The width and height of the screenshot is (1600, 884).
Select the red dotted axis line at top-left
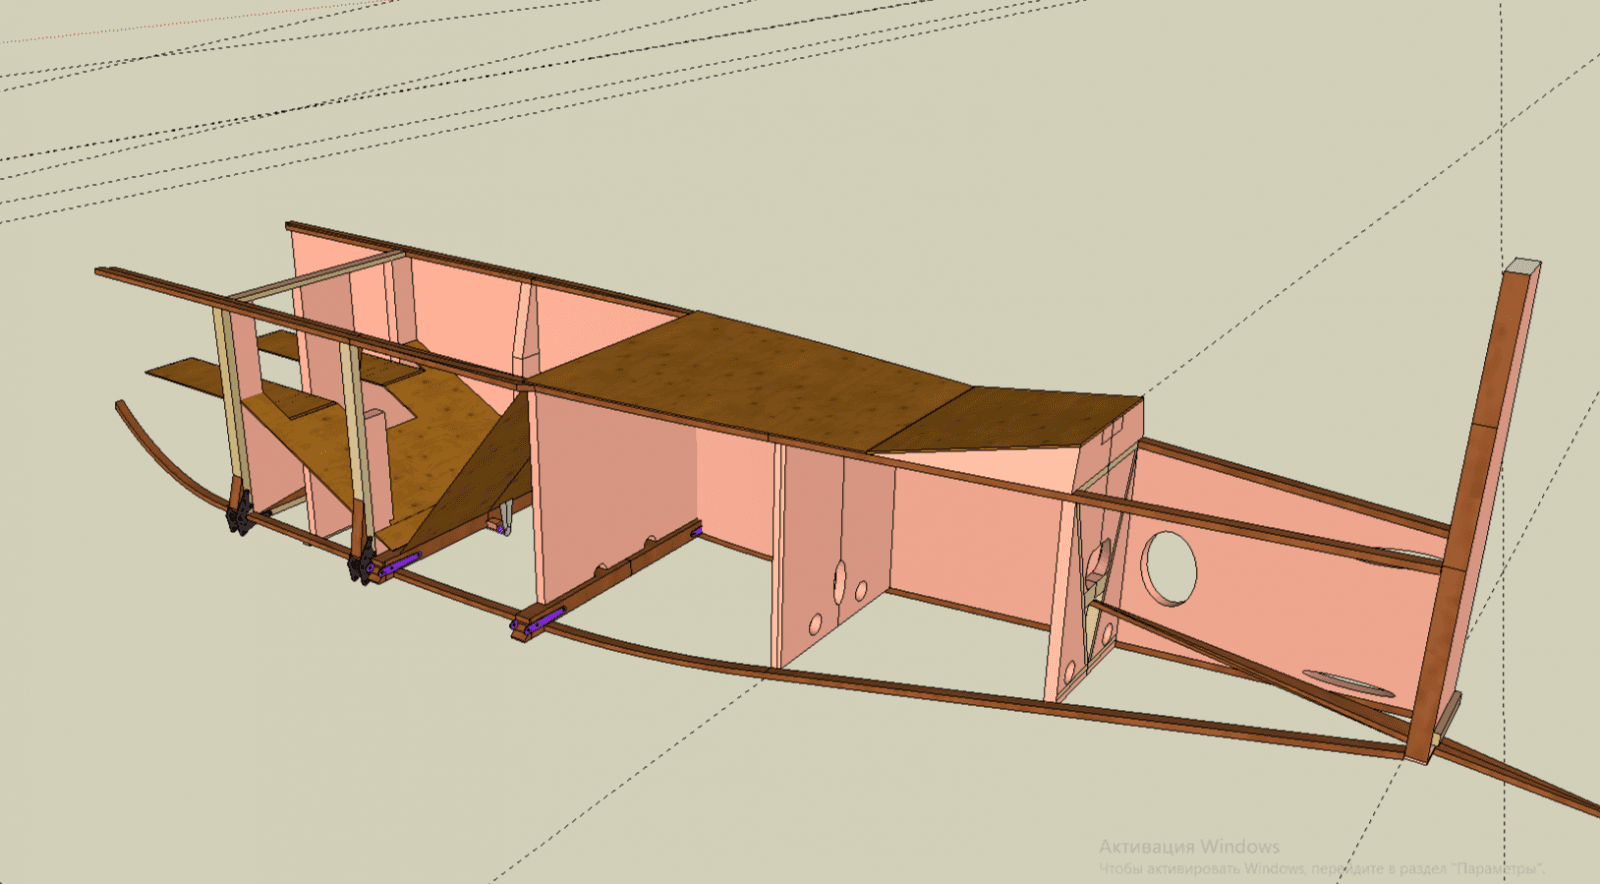(60, 37)
